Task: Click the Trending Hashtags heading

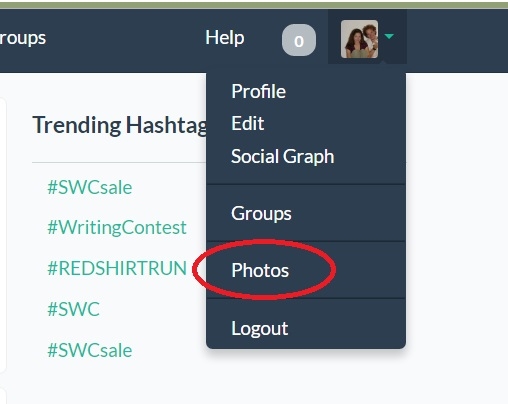Action: [x=119, y=125]
